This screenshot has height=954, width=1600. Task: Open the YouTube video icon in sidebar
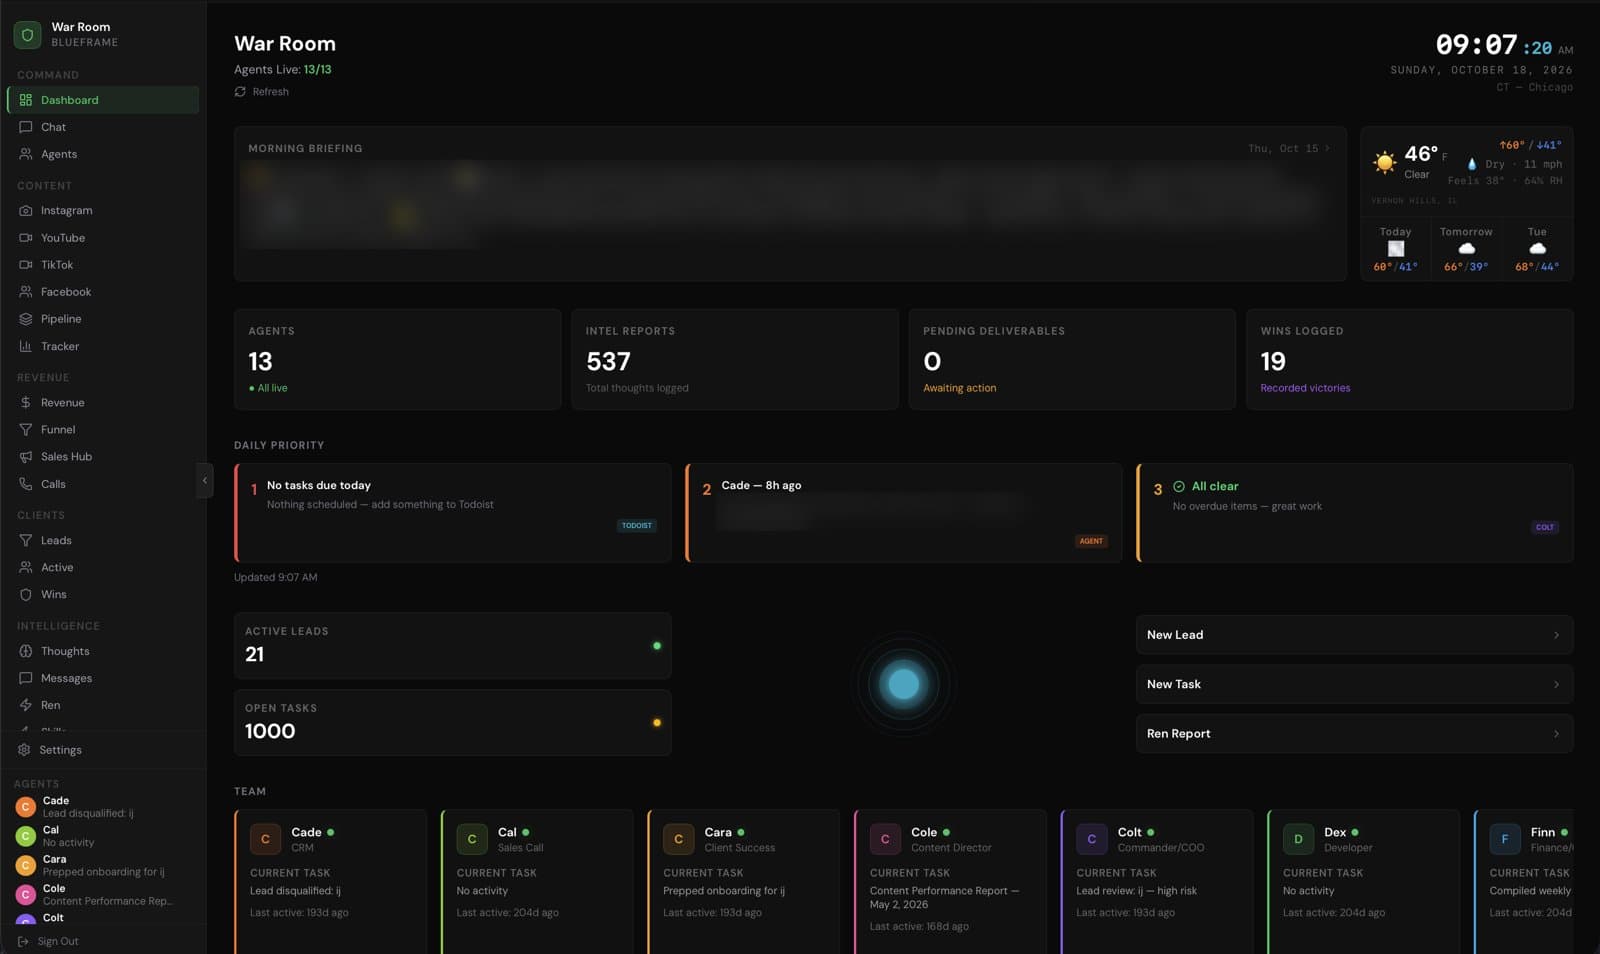pyautogui.click(x=26, y=238)
